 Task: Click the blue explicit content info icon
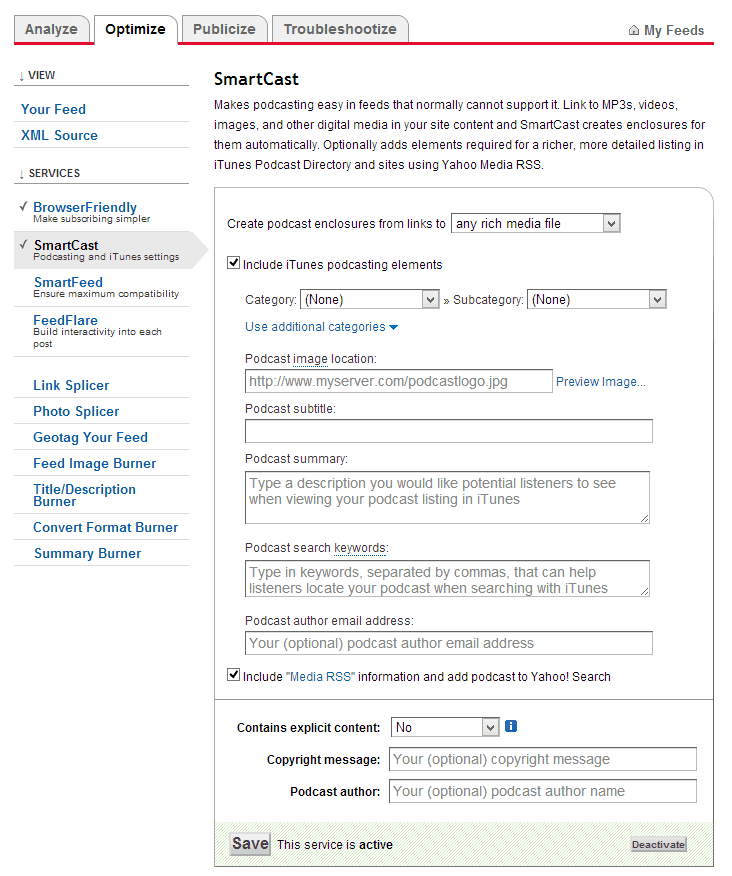511,727
